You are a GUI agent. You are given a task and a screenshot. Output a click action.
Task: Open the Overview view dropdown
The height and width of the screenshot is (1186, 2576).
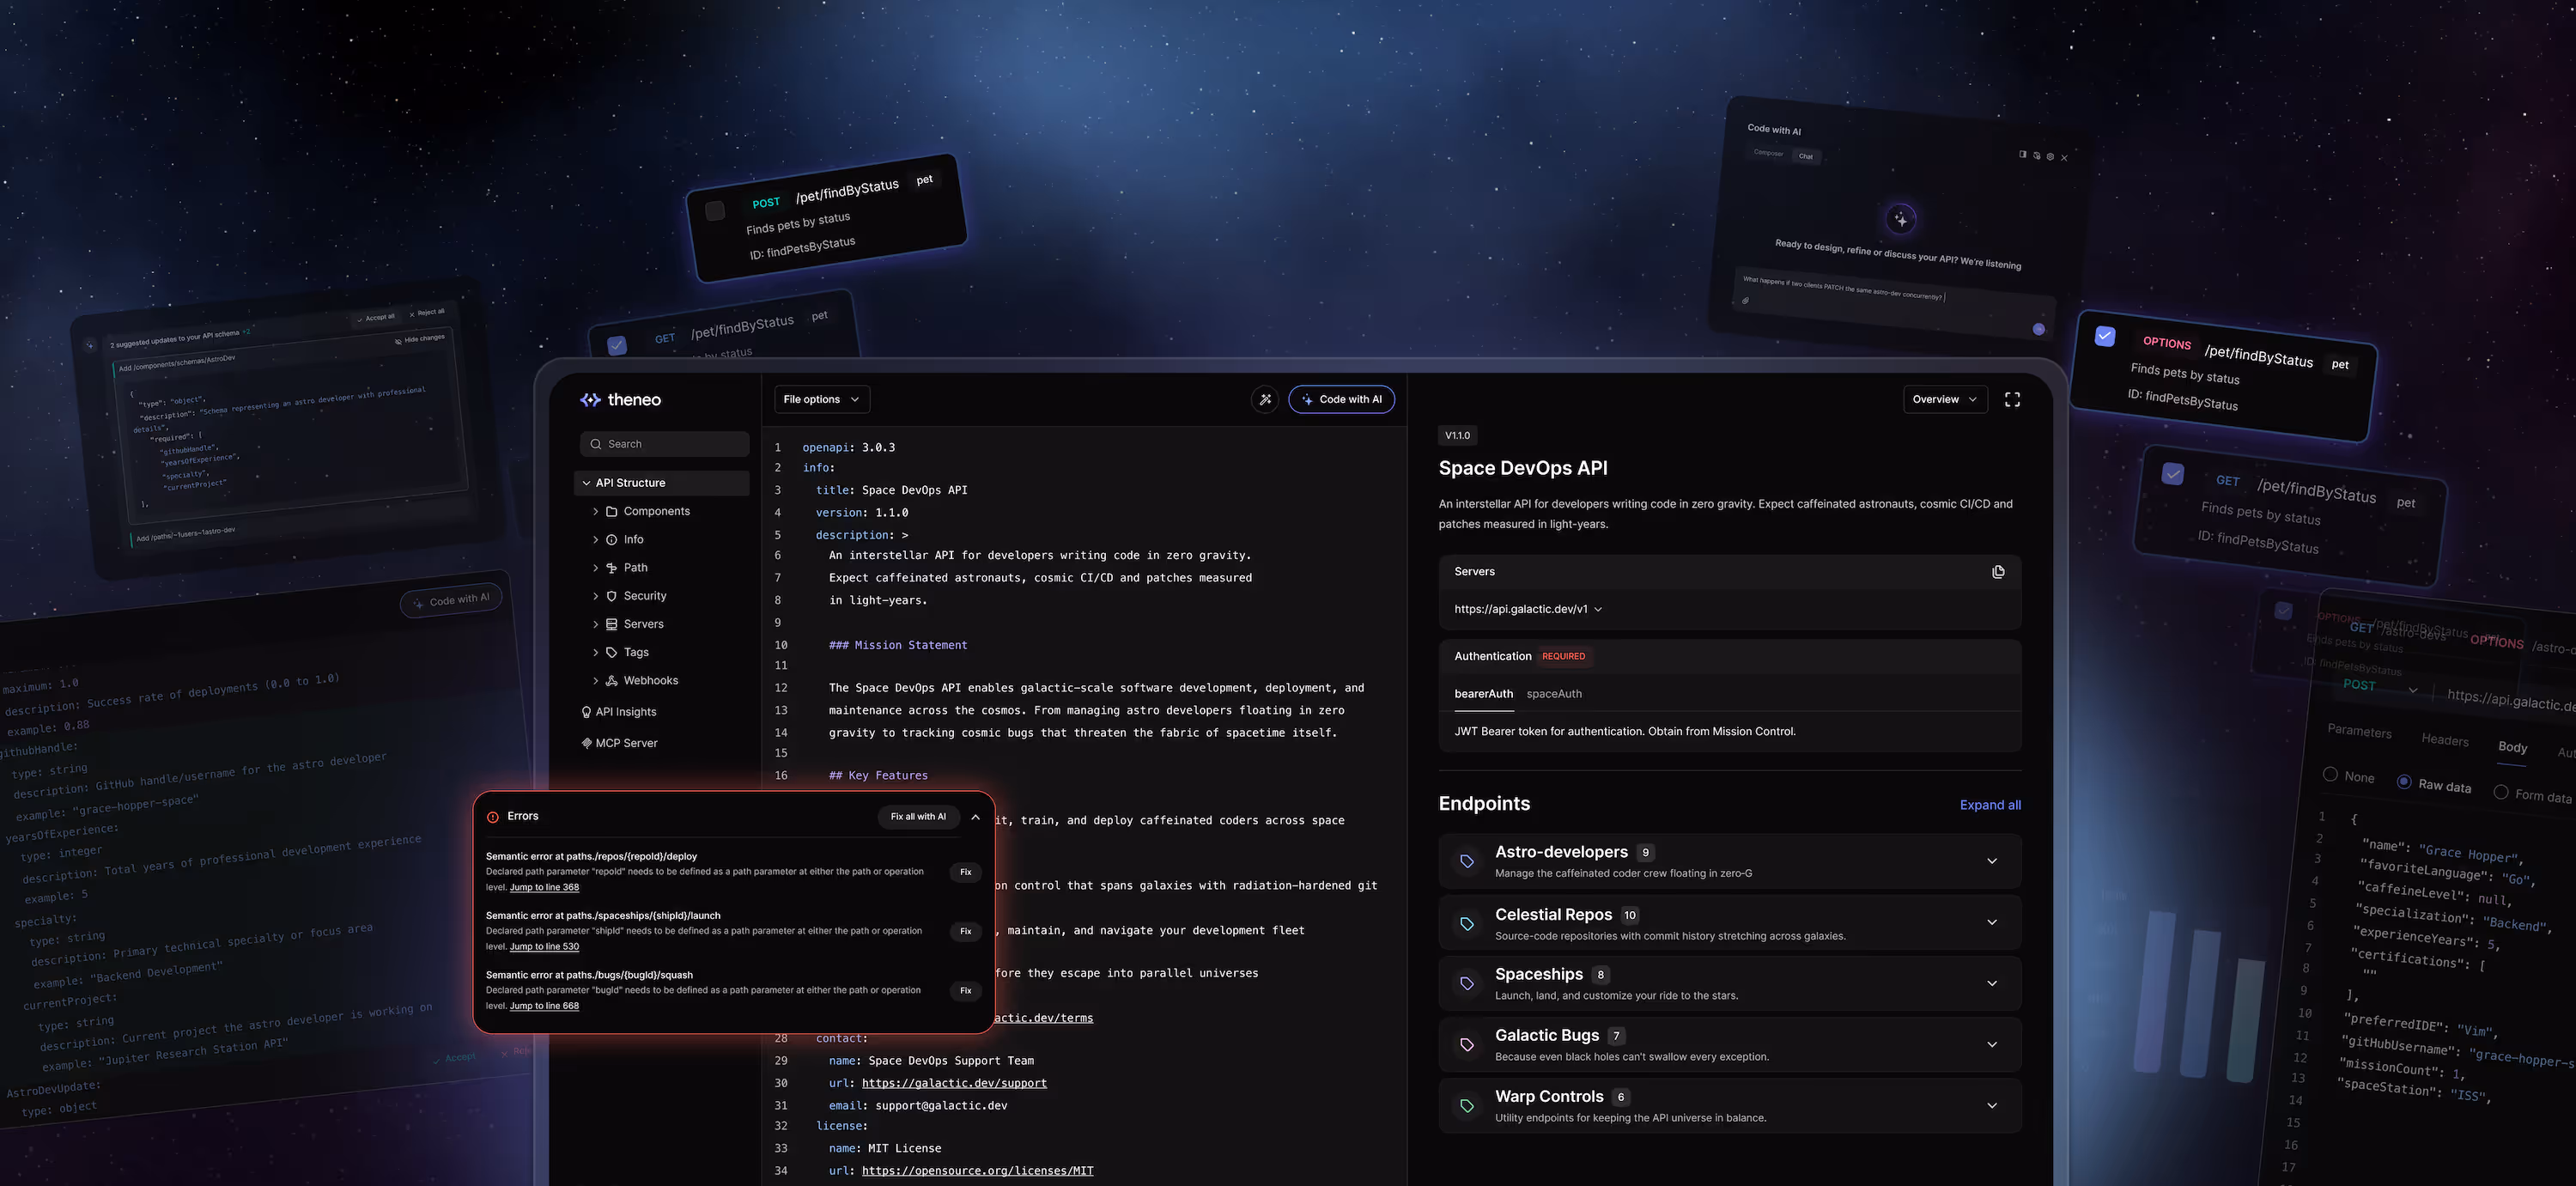click(1943, 399)
